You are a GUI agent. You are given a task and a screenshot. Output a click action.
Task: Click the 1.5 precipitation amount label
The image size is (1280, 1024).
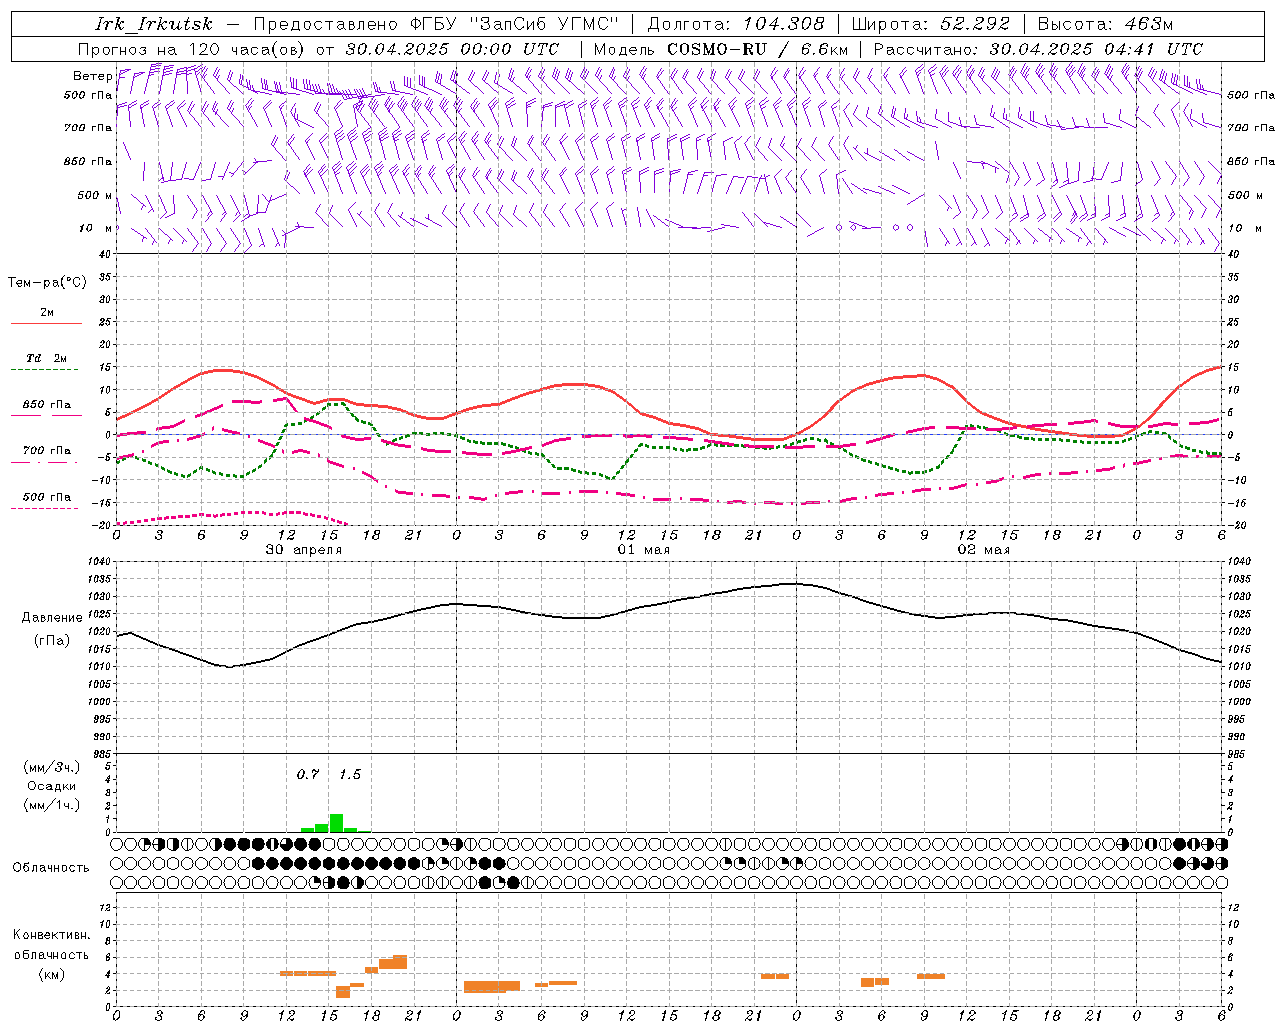[x=350, y=774]
